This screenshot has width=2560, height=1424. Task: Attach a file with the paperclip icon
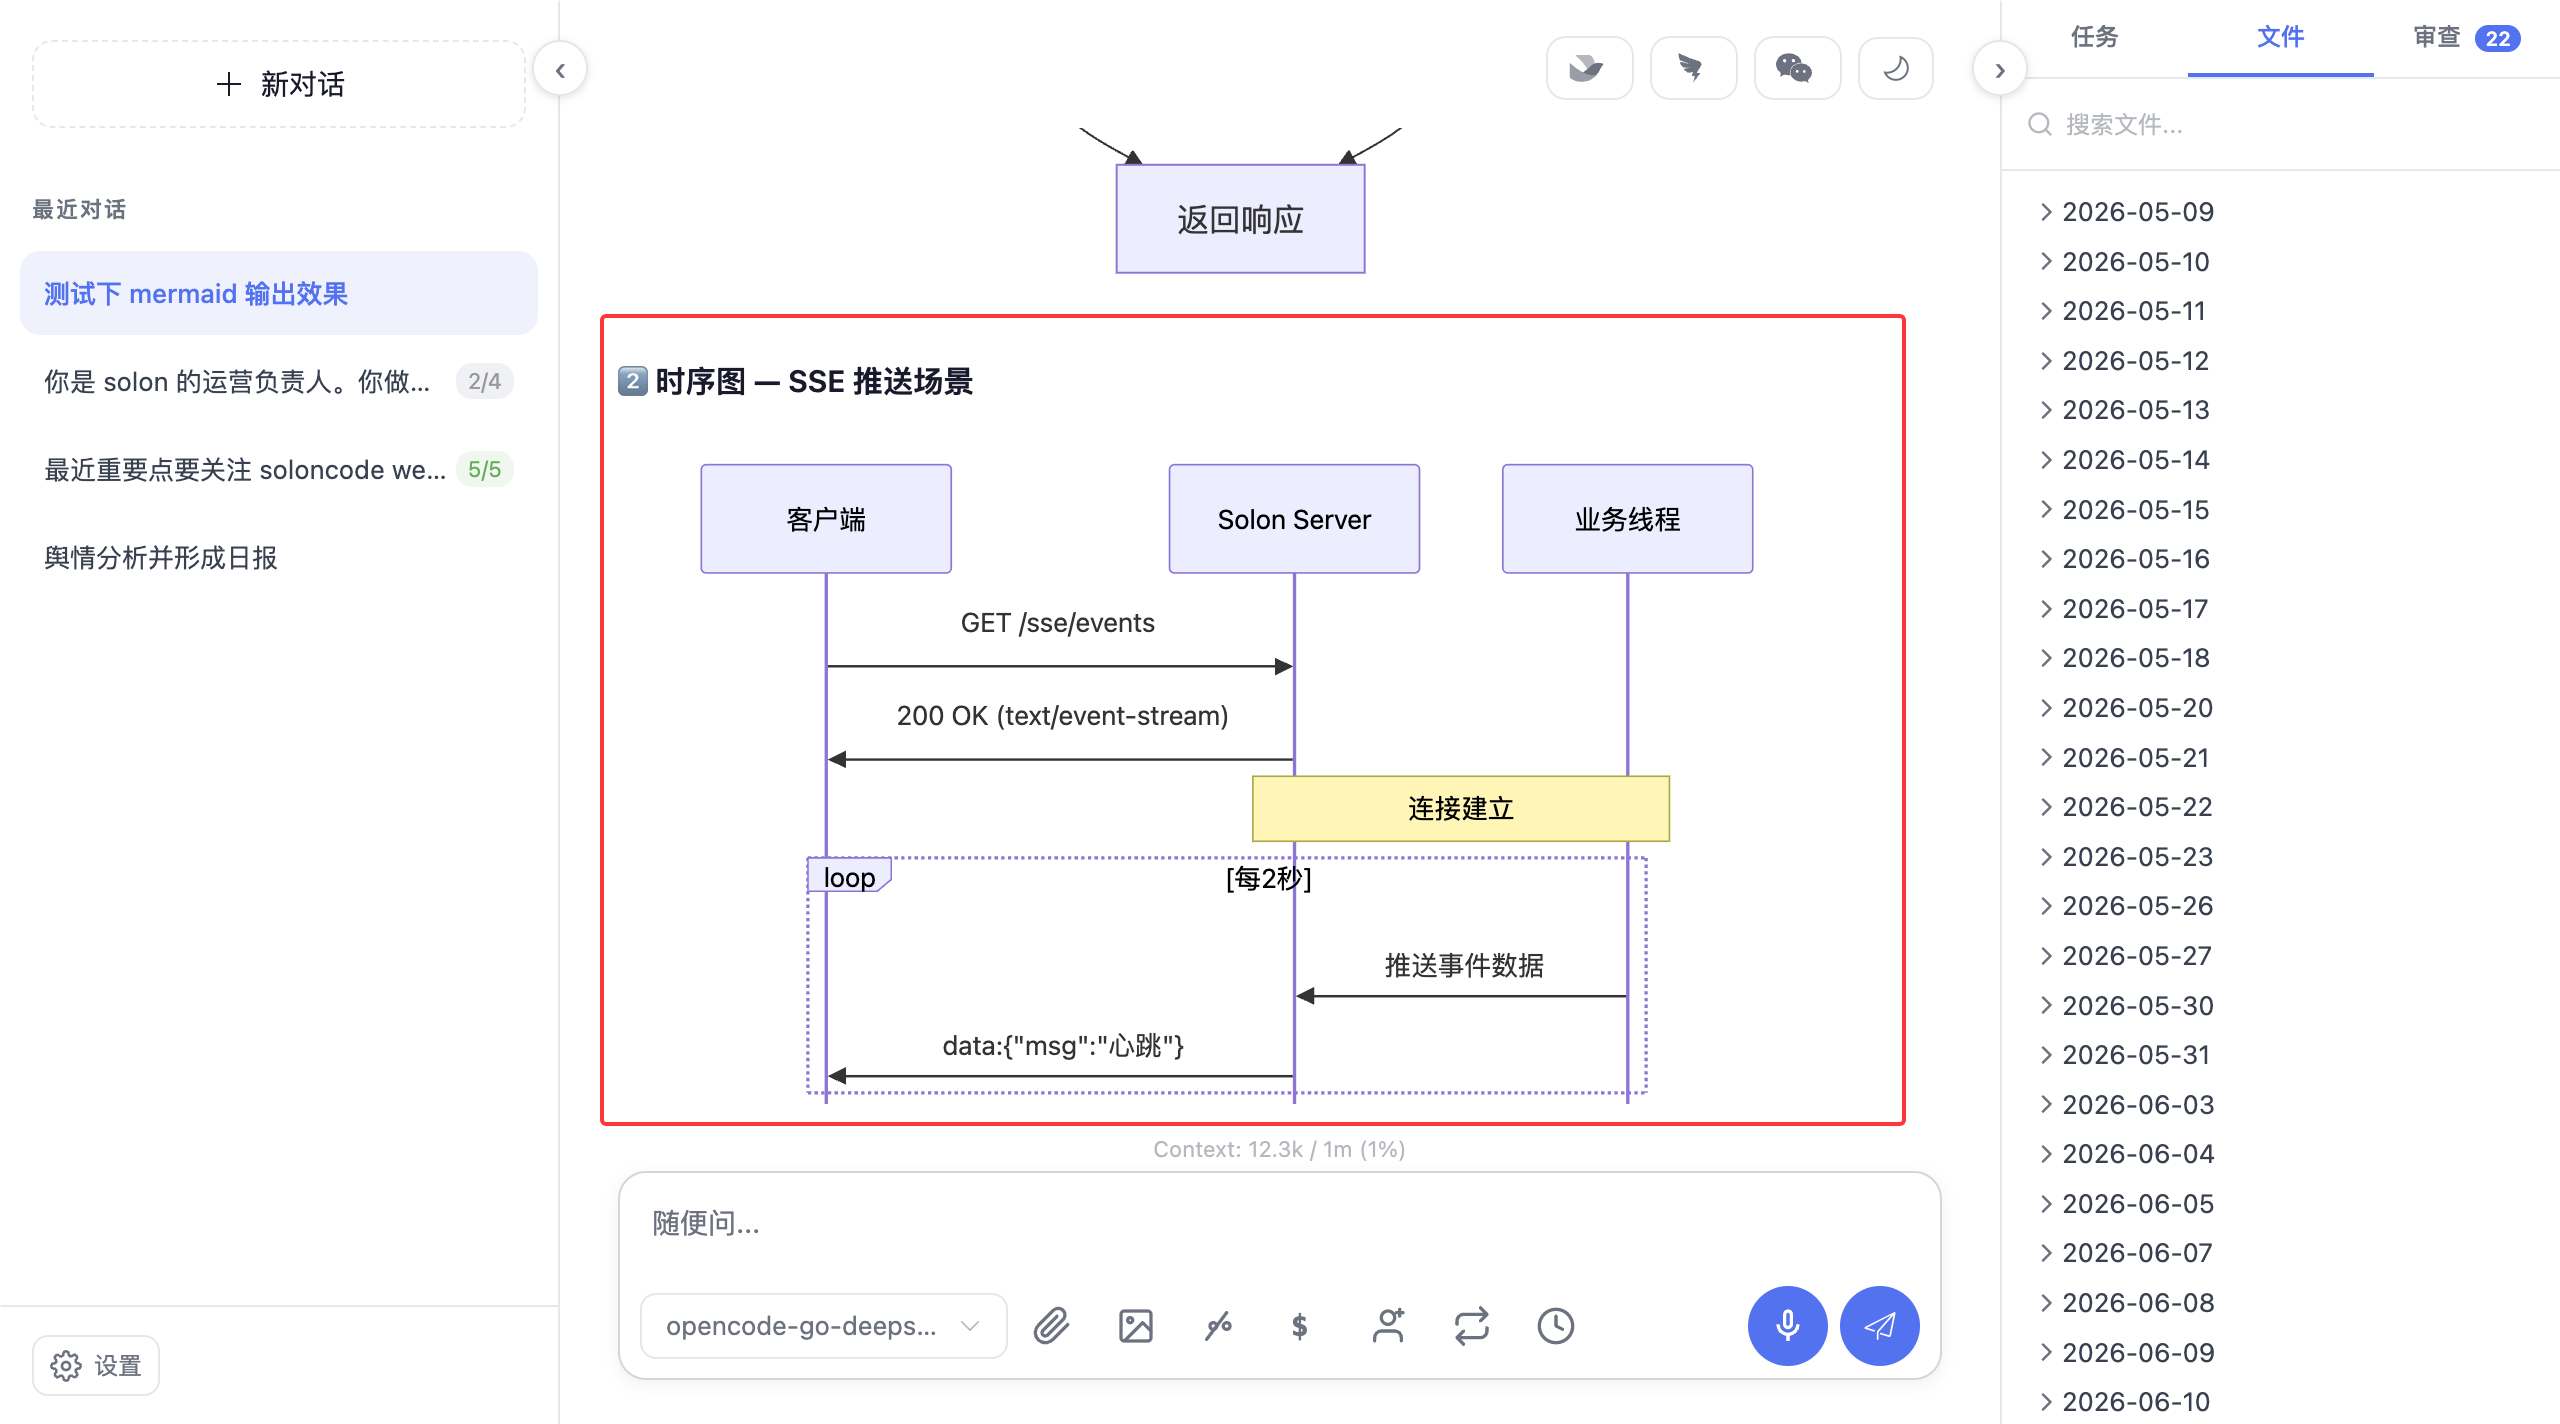coord(1051,1326)
